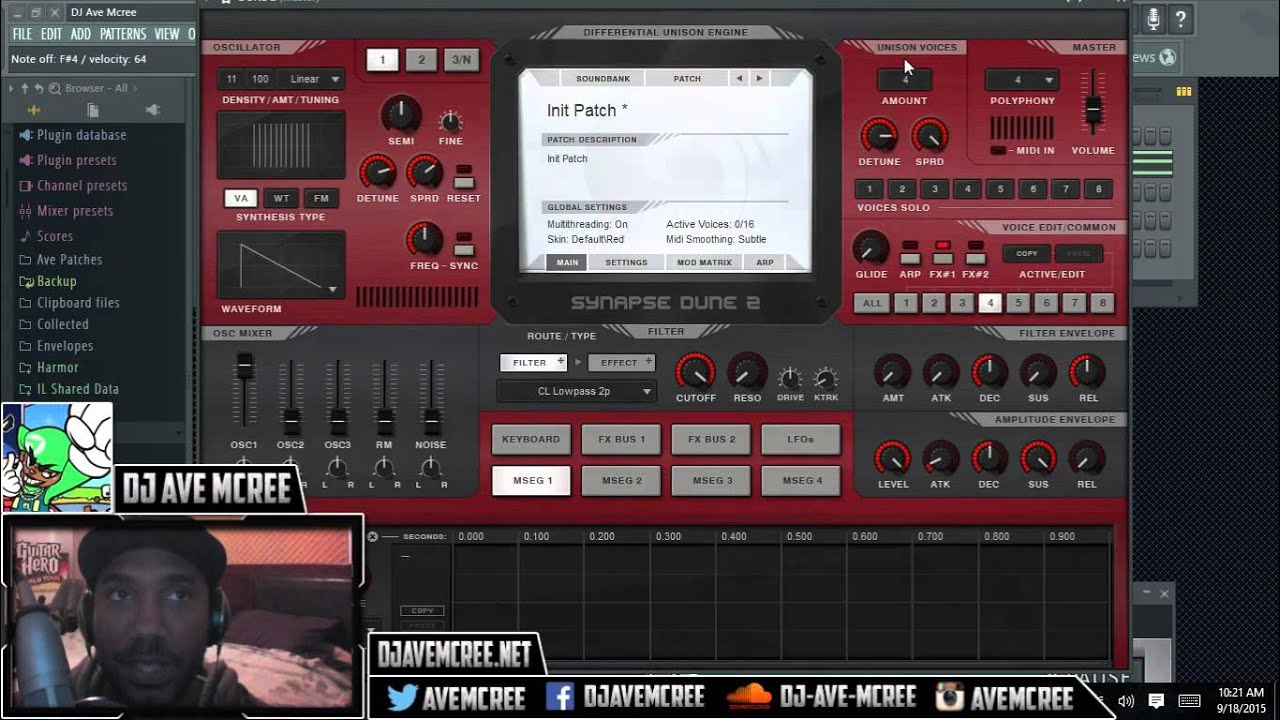
Task: Open the CL Lowpass 2p filter dropdown
Action: [x=575, y=391]
